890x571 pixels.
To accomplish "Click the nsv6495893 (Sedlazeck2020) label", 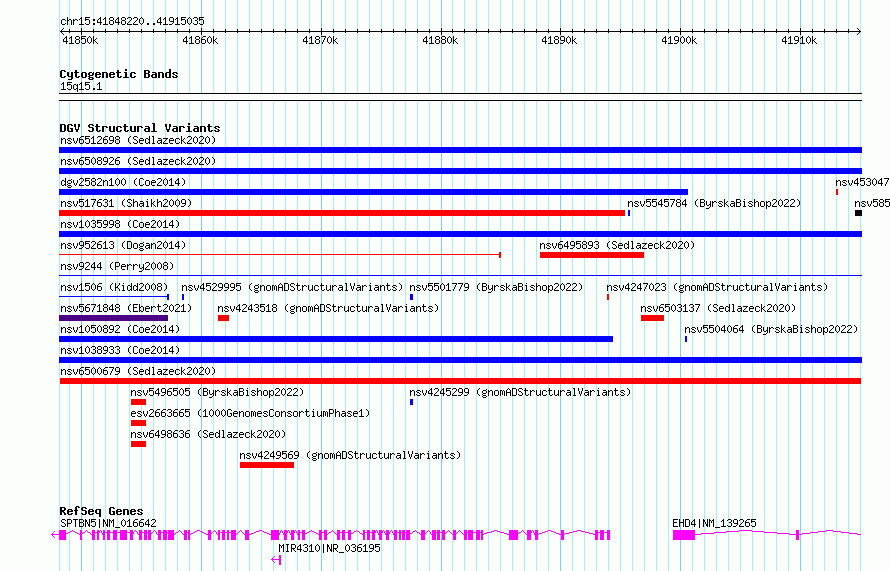I will click(x=617, y=245).
